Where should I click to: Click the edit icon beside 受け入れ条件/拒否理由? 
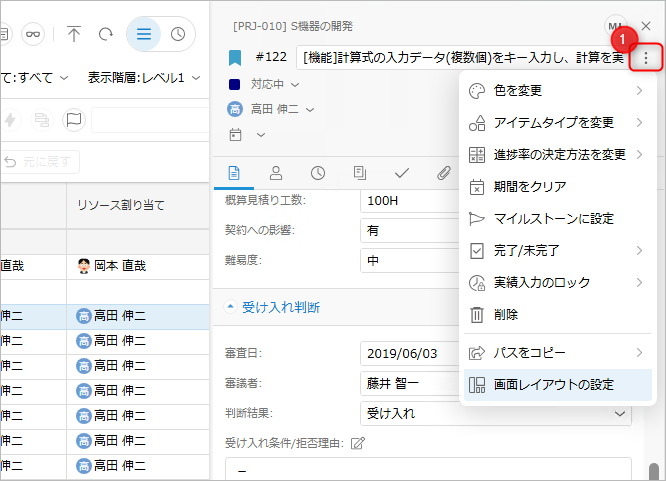point(356,442)
